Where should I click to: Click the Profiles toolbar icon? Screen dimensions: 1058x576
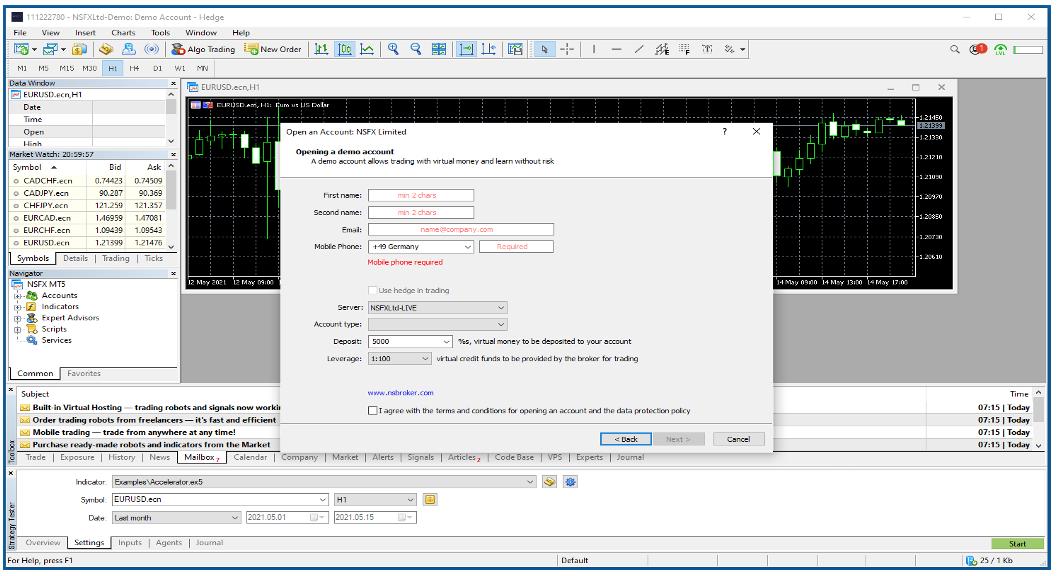(x=50, y=49)
